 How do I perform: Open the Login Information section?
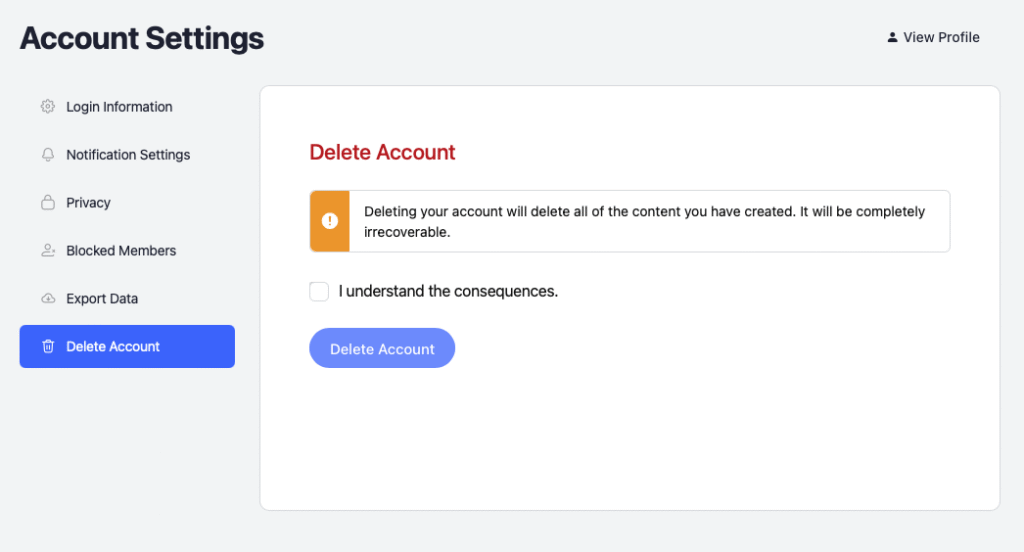pos(119,107)
